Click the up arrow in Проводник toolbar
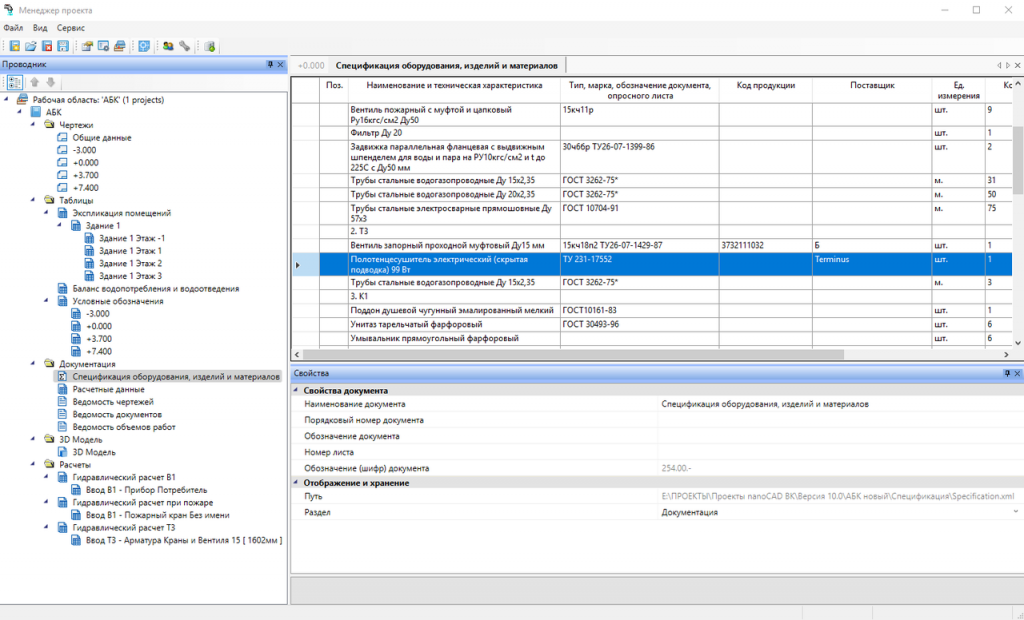This screenshot has width=1024, height=620. [35, 82]
